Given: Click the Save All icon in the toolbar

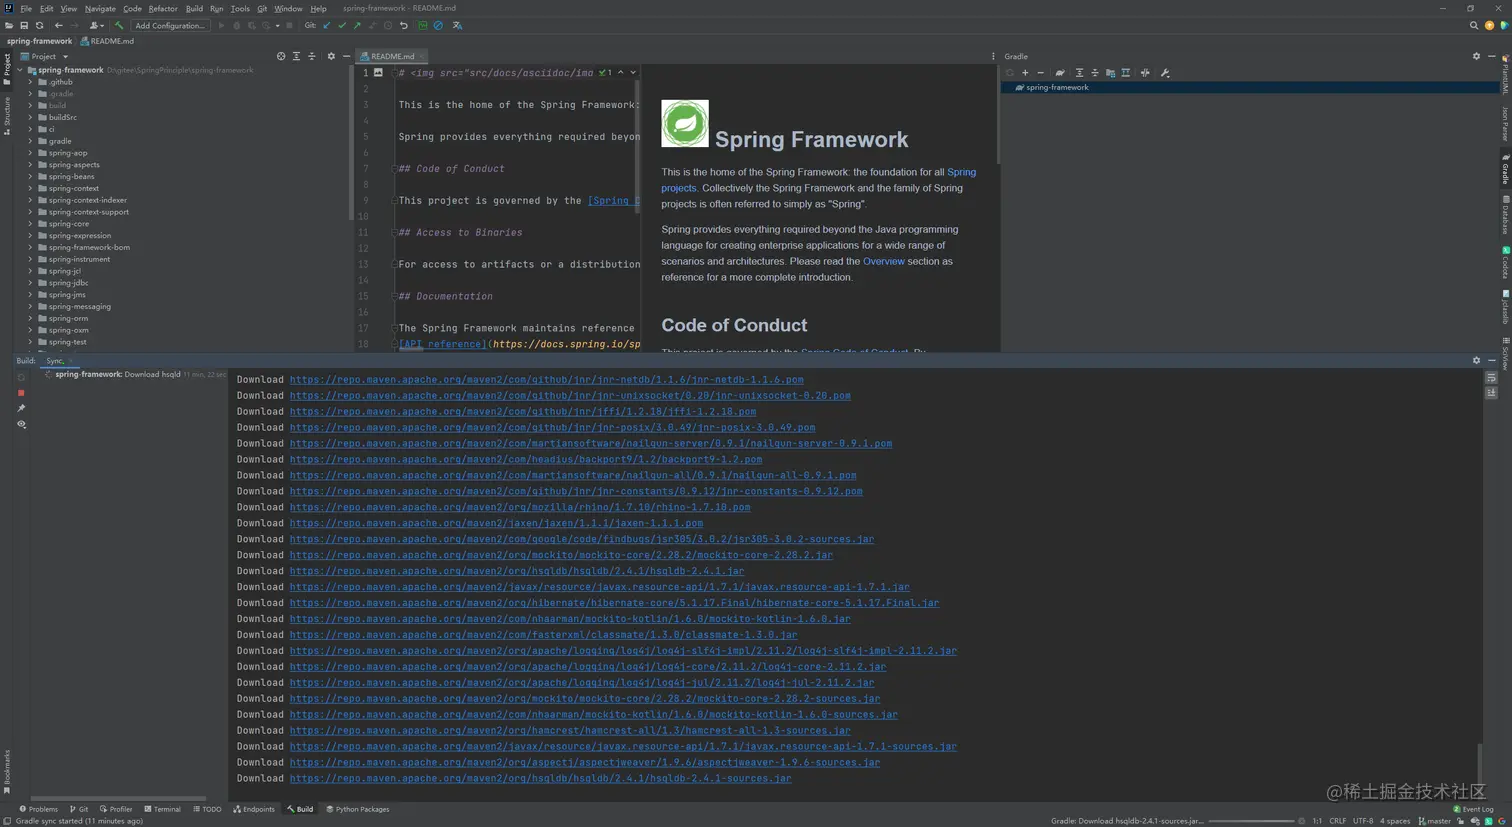Looking at the screenshot, I should pyautogui.click(x=24, y=26).
